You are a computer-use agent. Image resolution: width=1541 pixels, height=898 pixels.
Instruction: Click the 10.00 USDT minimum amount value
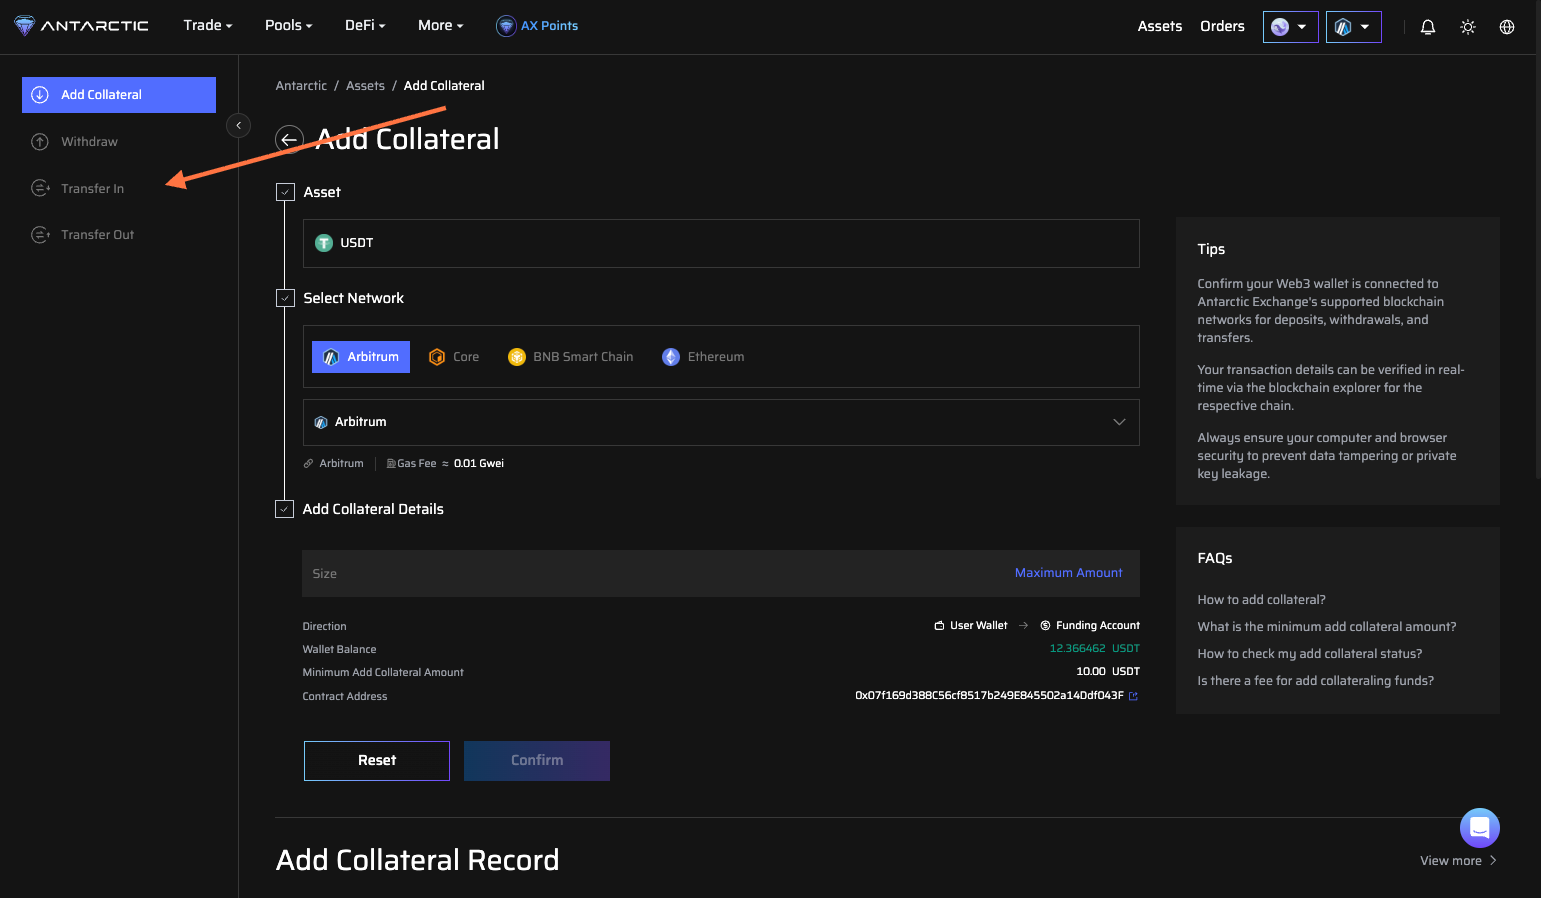(x=1108, y=672)
